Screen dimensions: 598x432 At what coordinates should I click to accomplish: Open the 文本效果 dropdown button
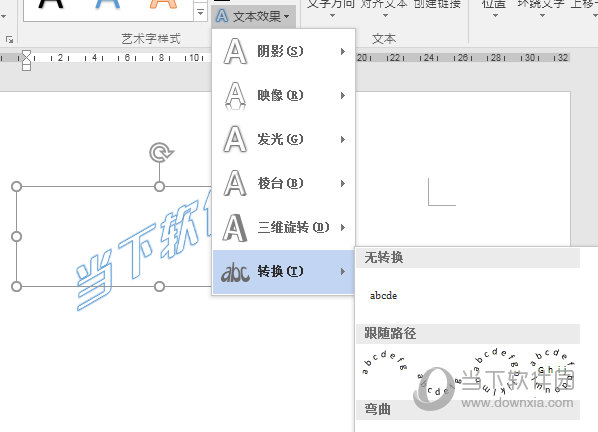coord(253,16)
